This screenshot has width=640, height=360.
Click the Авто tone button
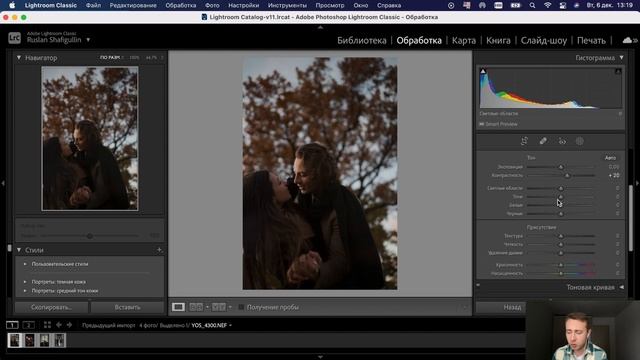tap(610, 158)
